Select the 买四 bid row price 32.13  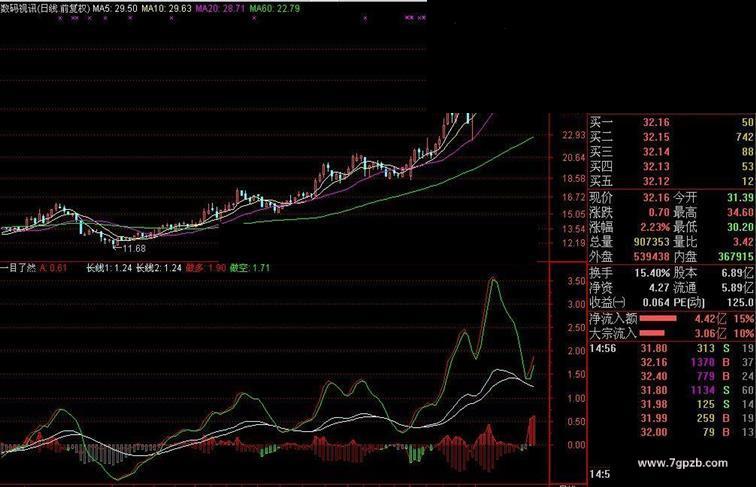(x=656, y=167)
